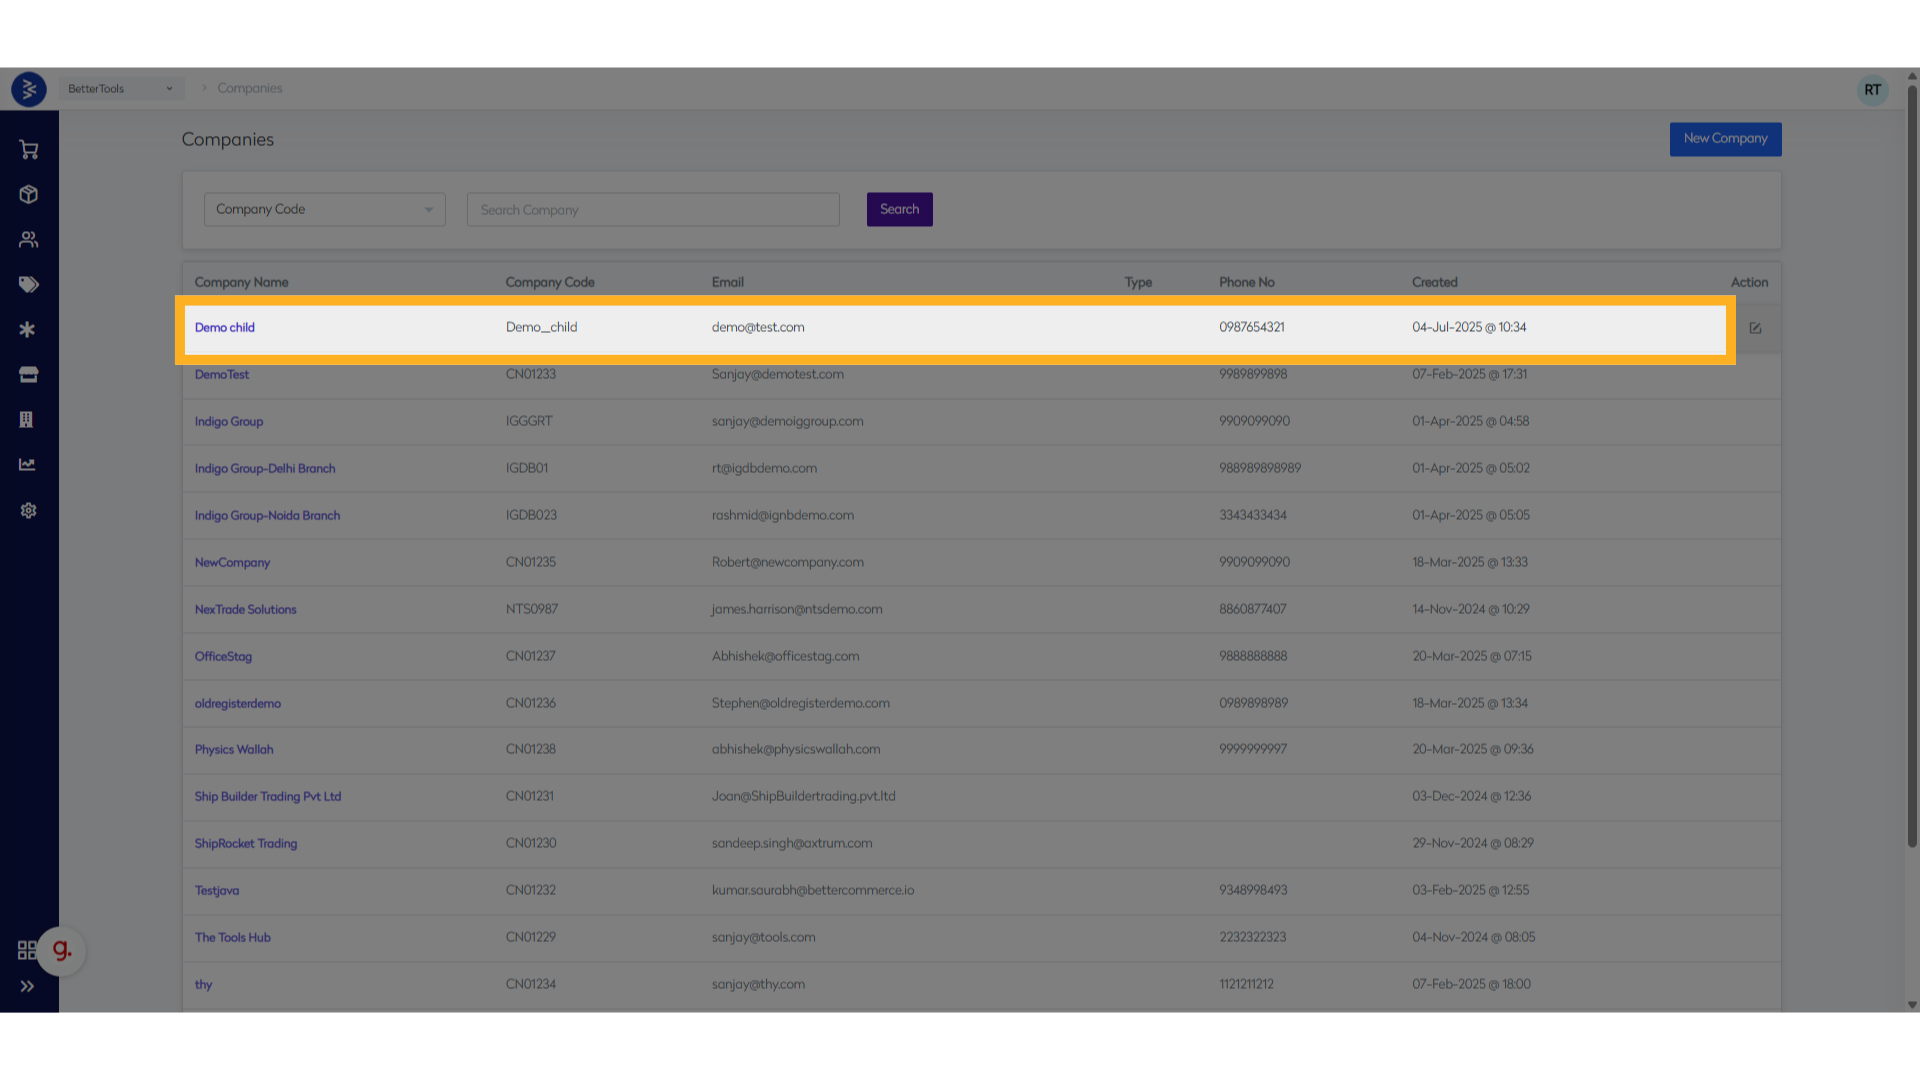The image size is (1920, 1080).
Task: Open the settings gear sidebar icon
Action: point(28,511)
